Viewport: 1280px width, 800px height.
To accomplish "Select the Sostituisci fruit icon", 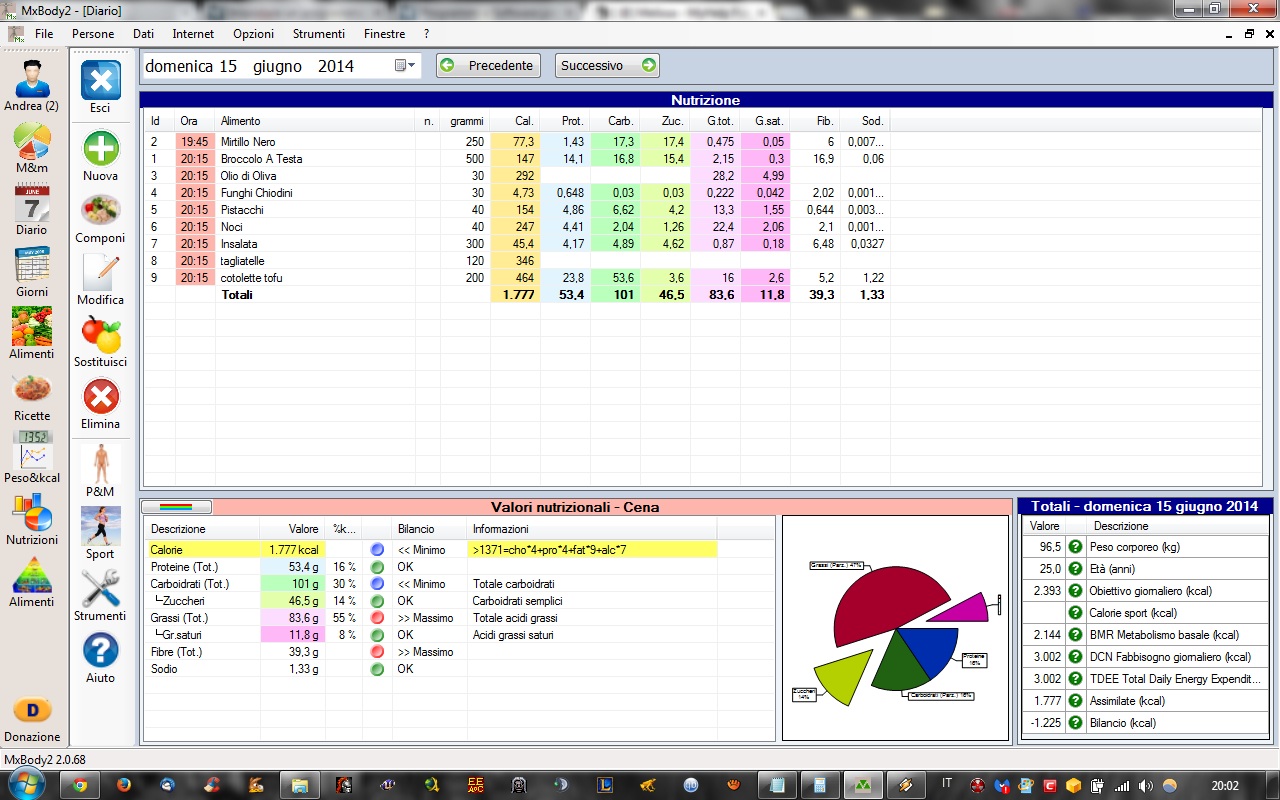I will coord(100,335).
